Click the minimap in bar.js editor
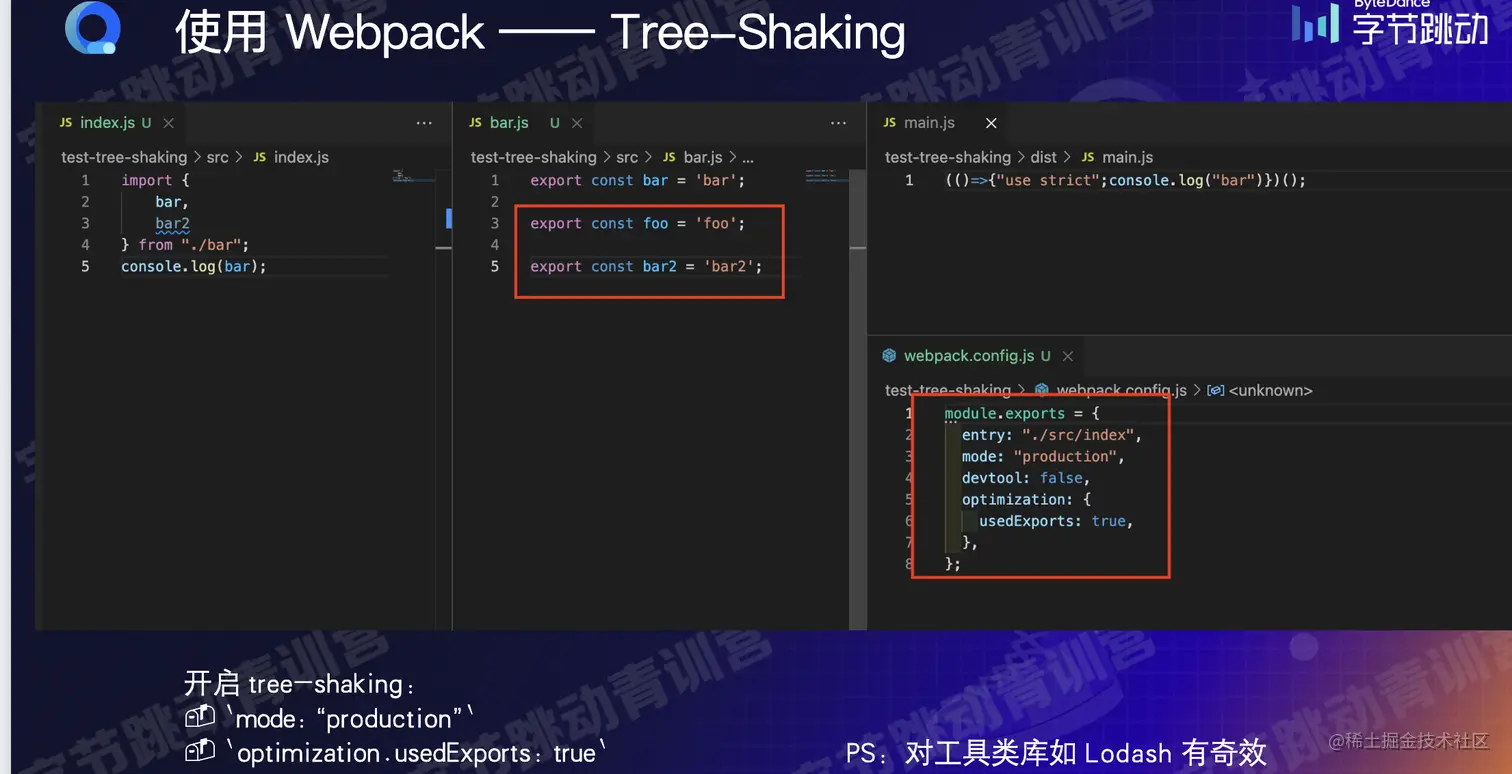The width and height of the screenshot is (1512, 774). [x=826, y=176]
